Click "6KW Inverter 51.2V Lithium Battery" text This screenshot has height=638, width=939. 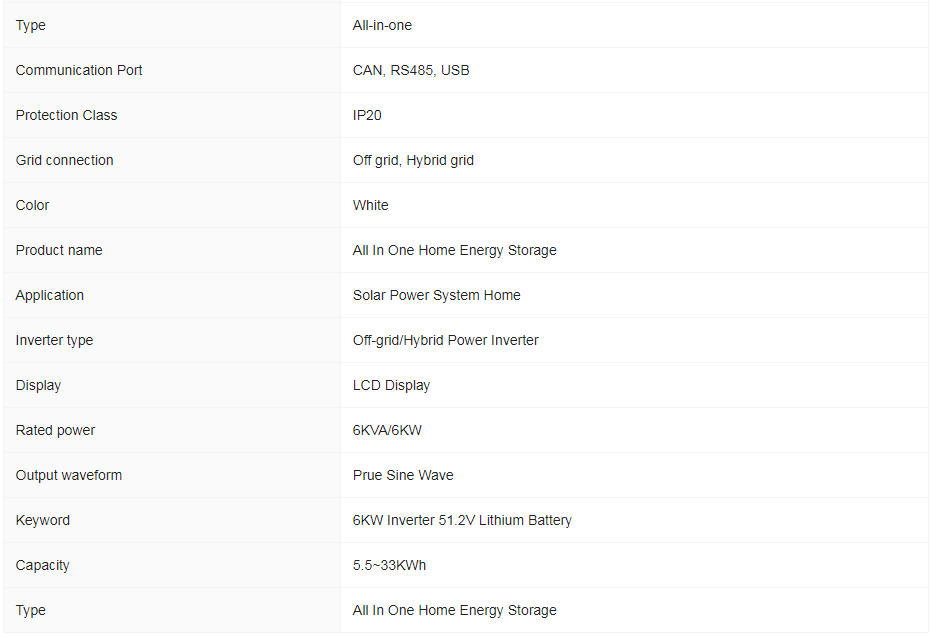pyautogui.click(x=462, y=520)
